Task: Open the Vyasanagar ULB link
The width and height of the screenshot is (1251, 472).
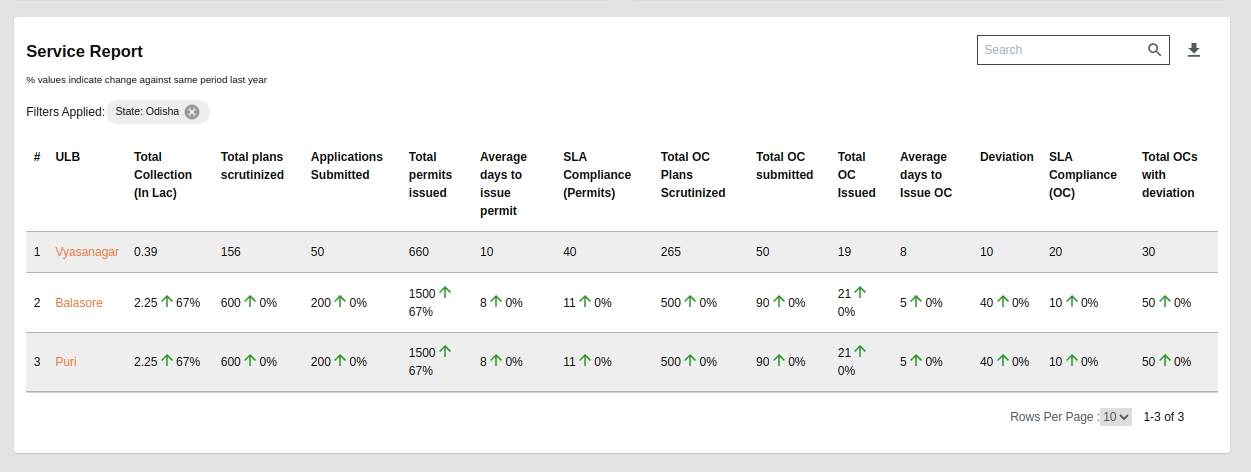Action: pos(87,252)
